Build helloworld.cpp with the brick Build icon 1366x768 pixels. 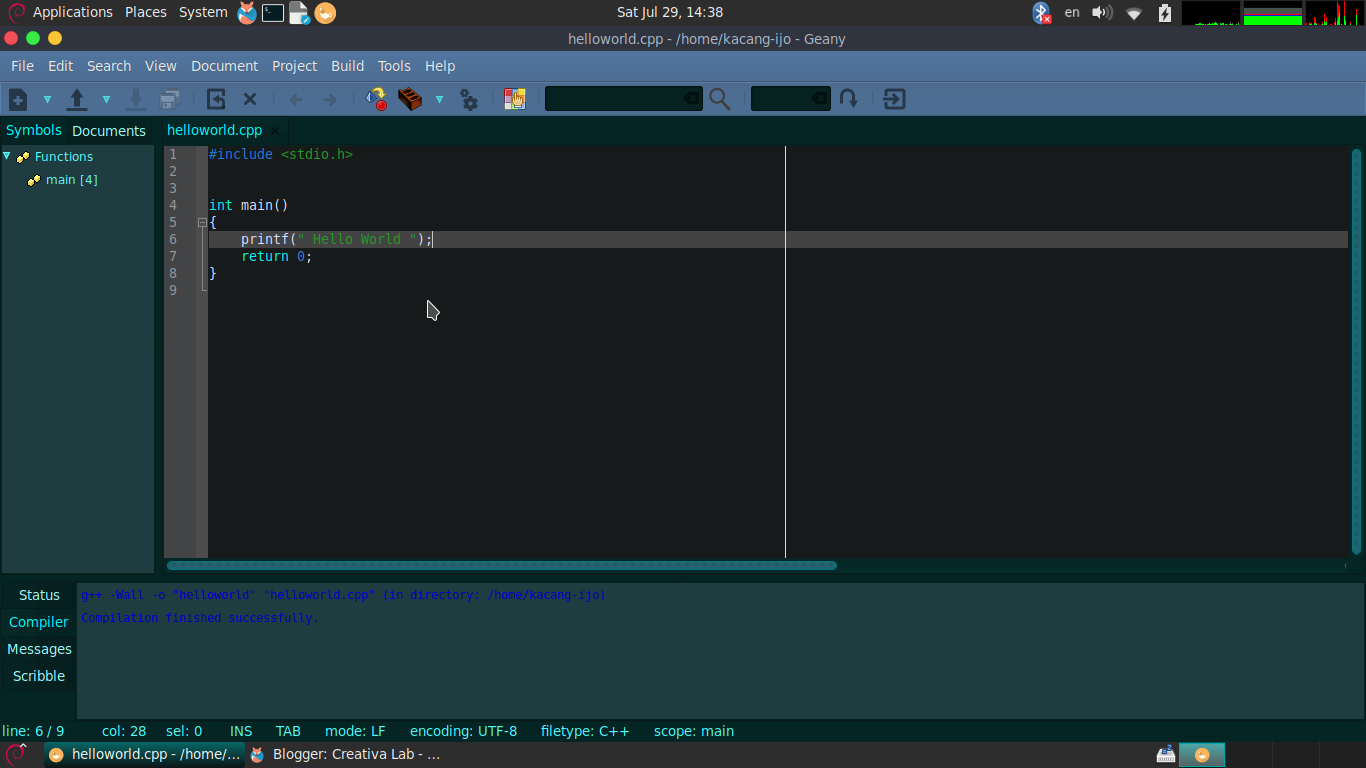pyautogui.click(x=408, y=99)
